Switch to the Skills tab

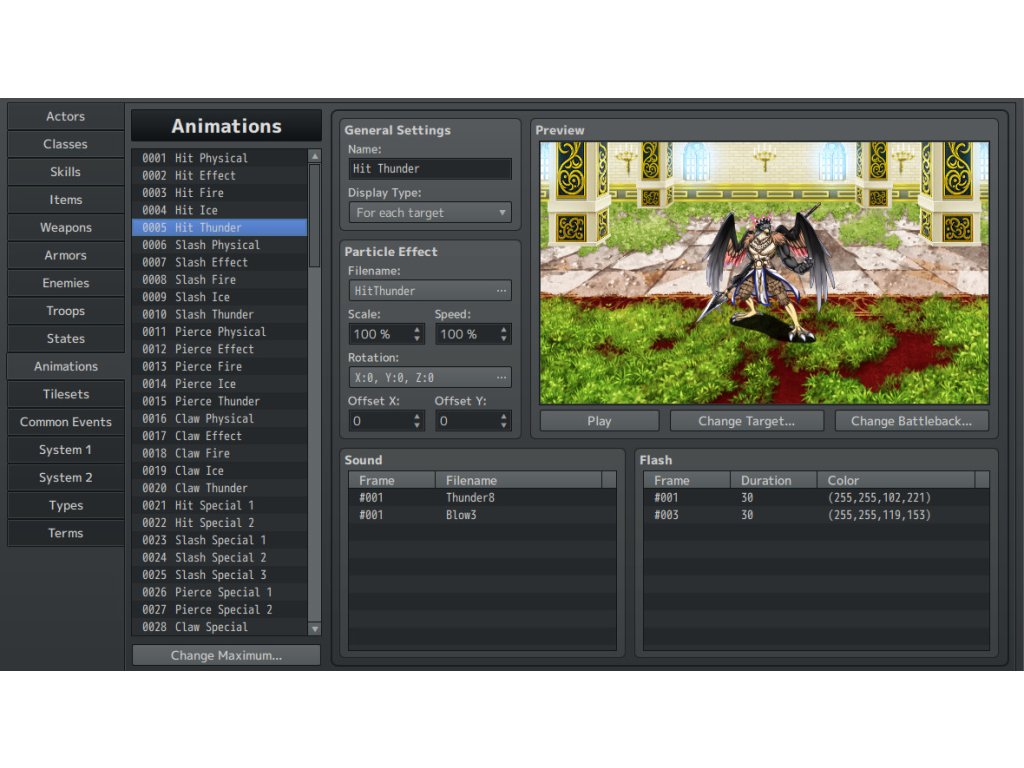pyautogui.click(x=66, y=172)
